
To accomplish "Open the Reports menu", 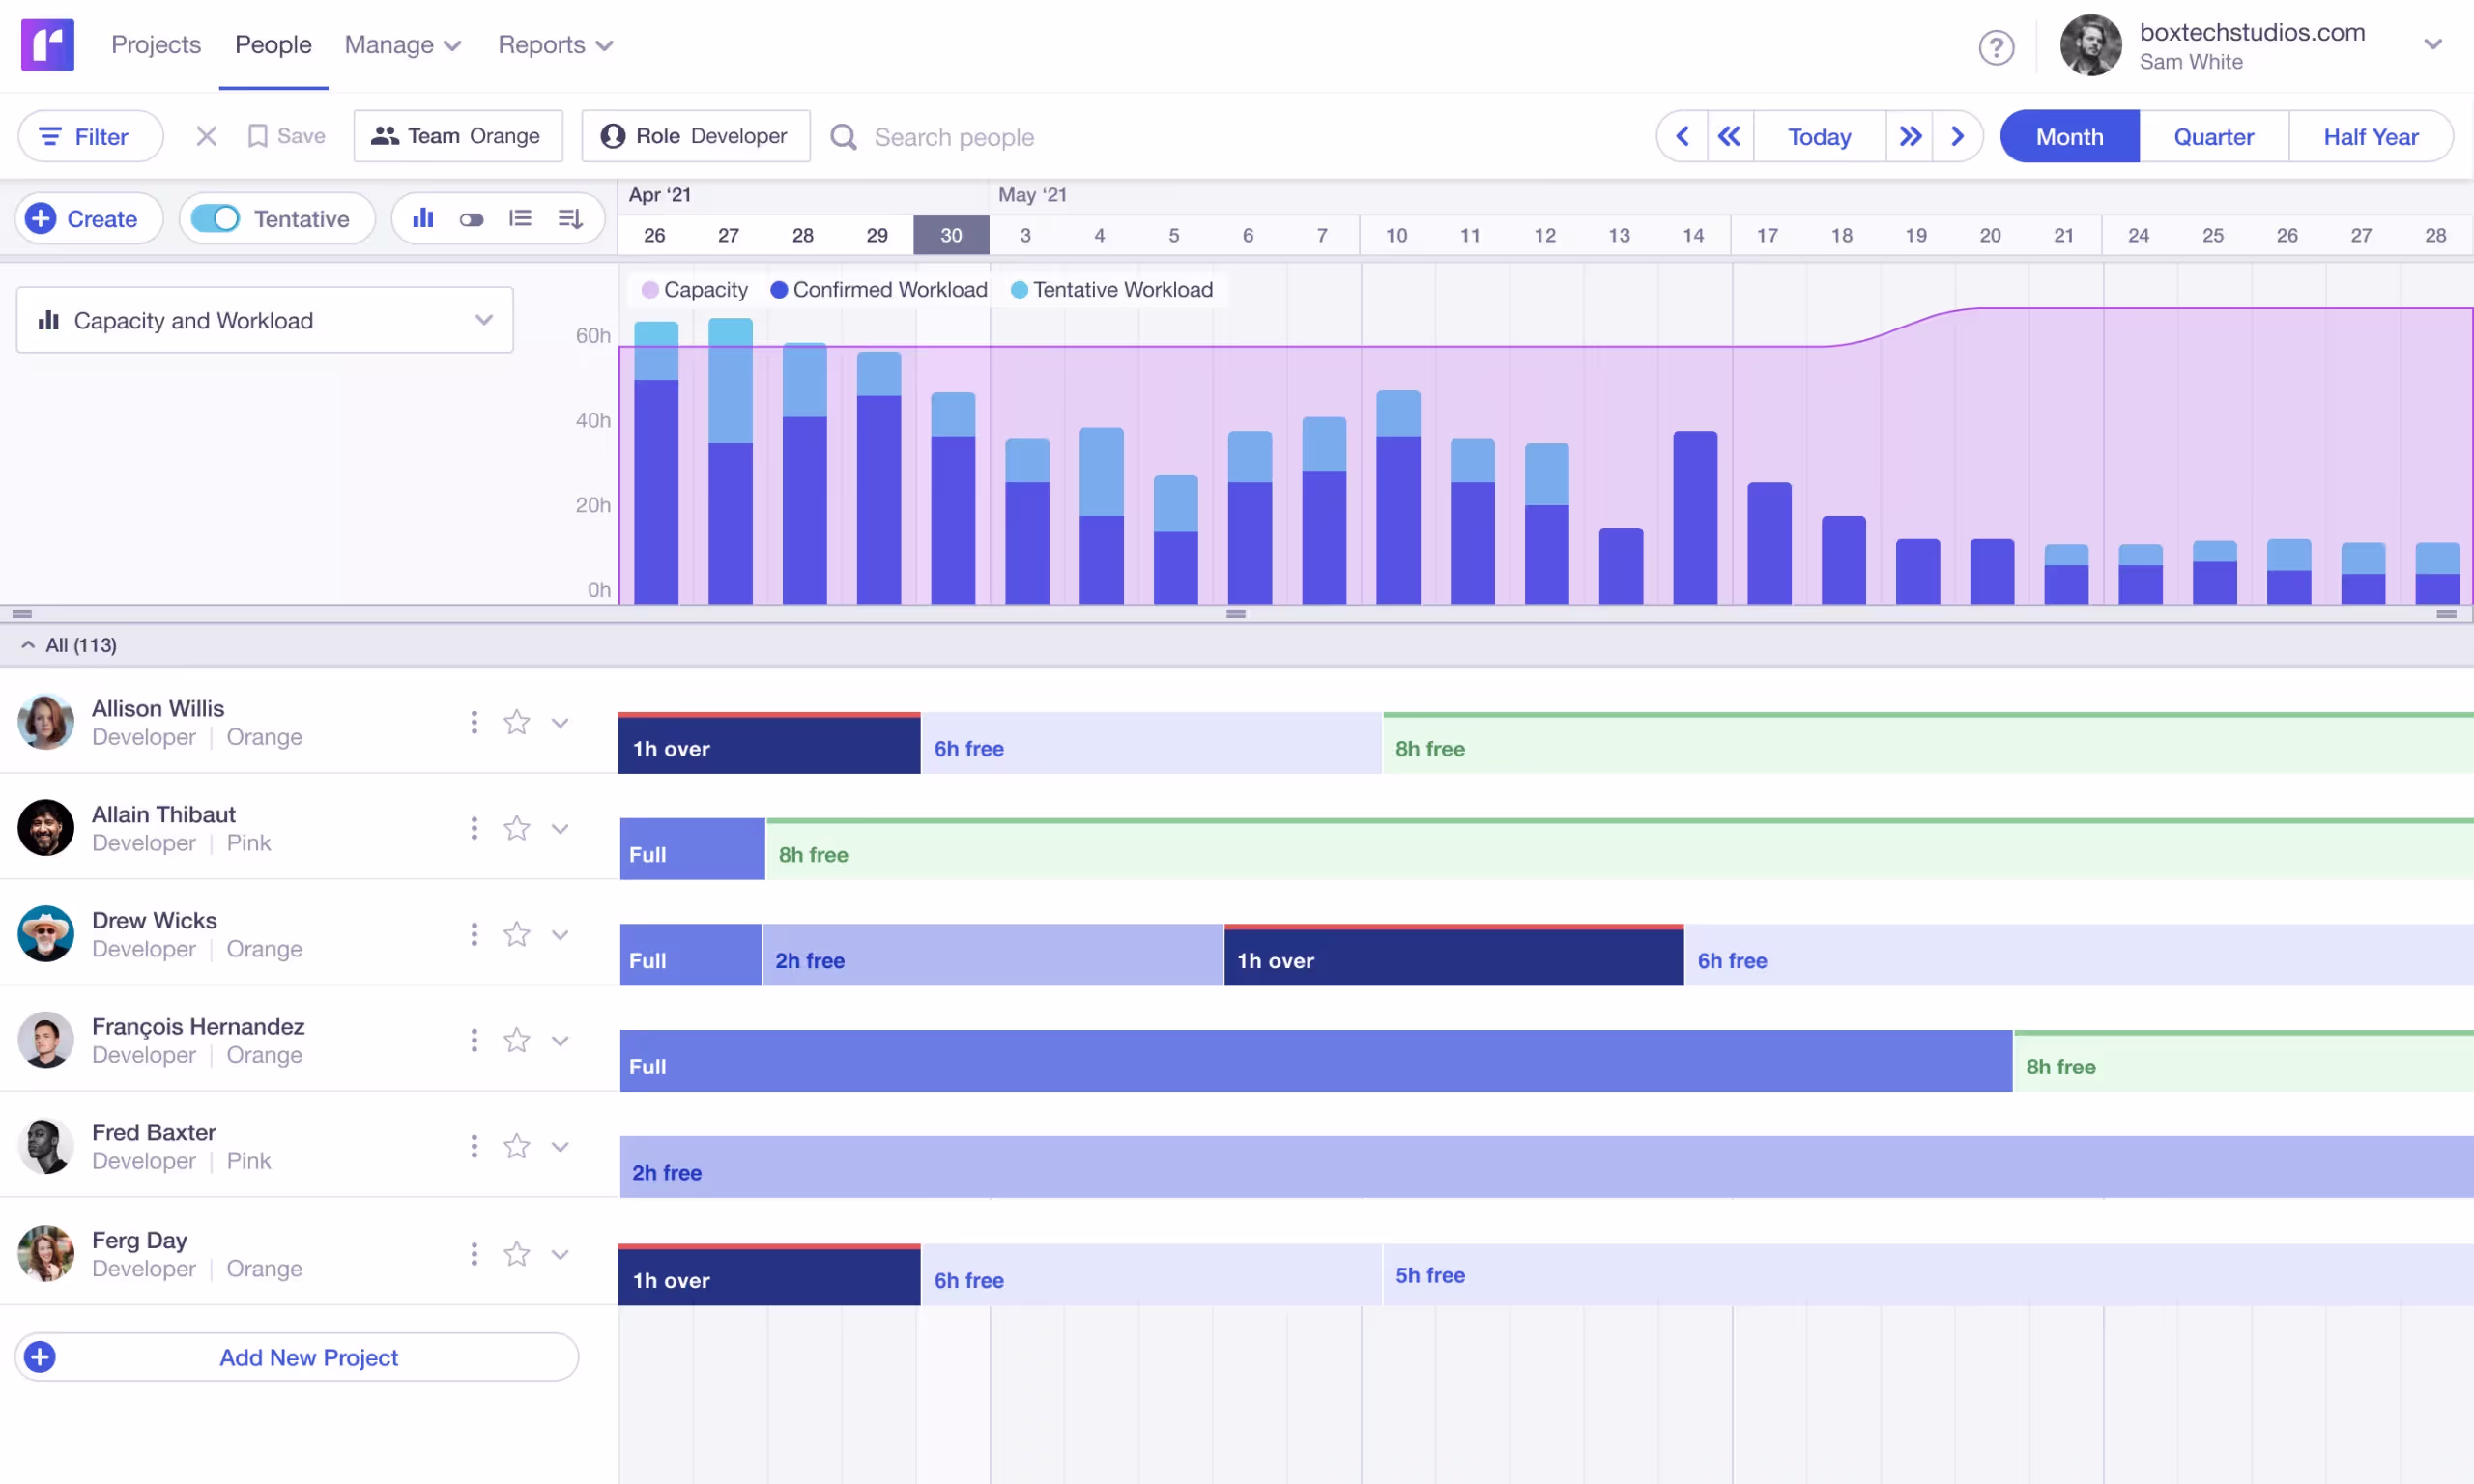I will [554, 45].
